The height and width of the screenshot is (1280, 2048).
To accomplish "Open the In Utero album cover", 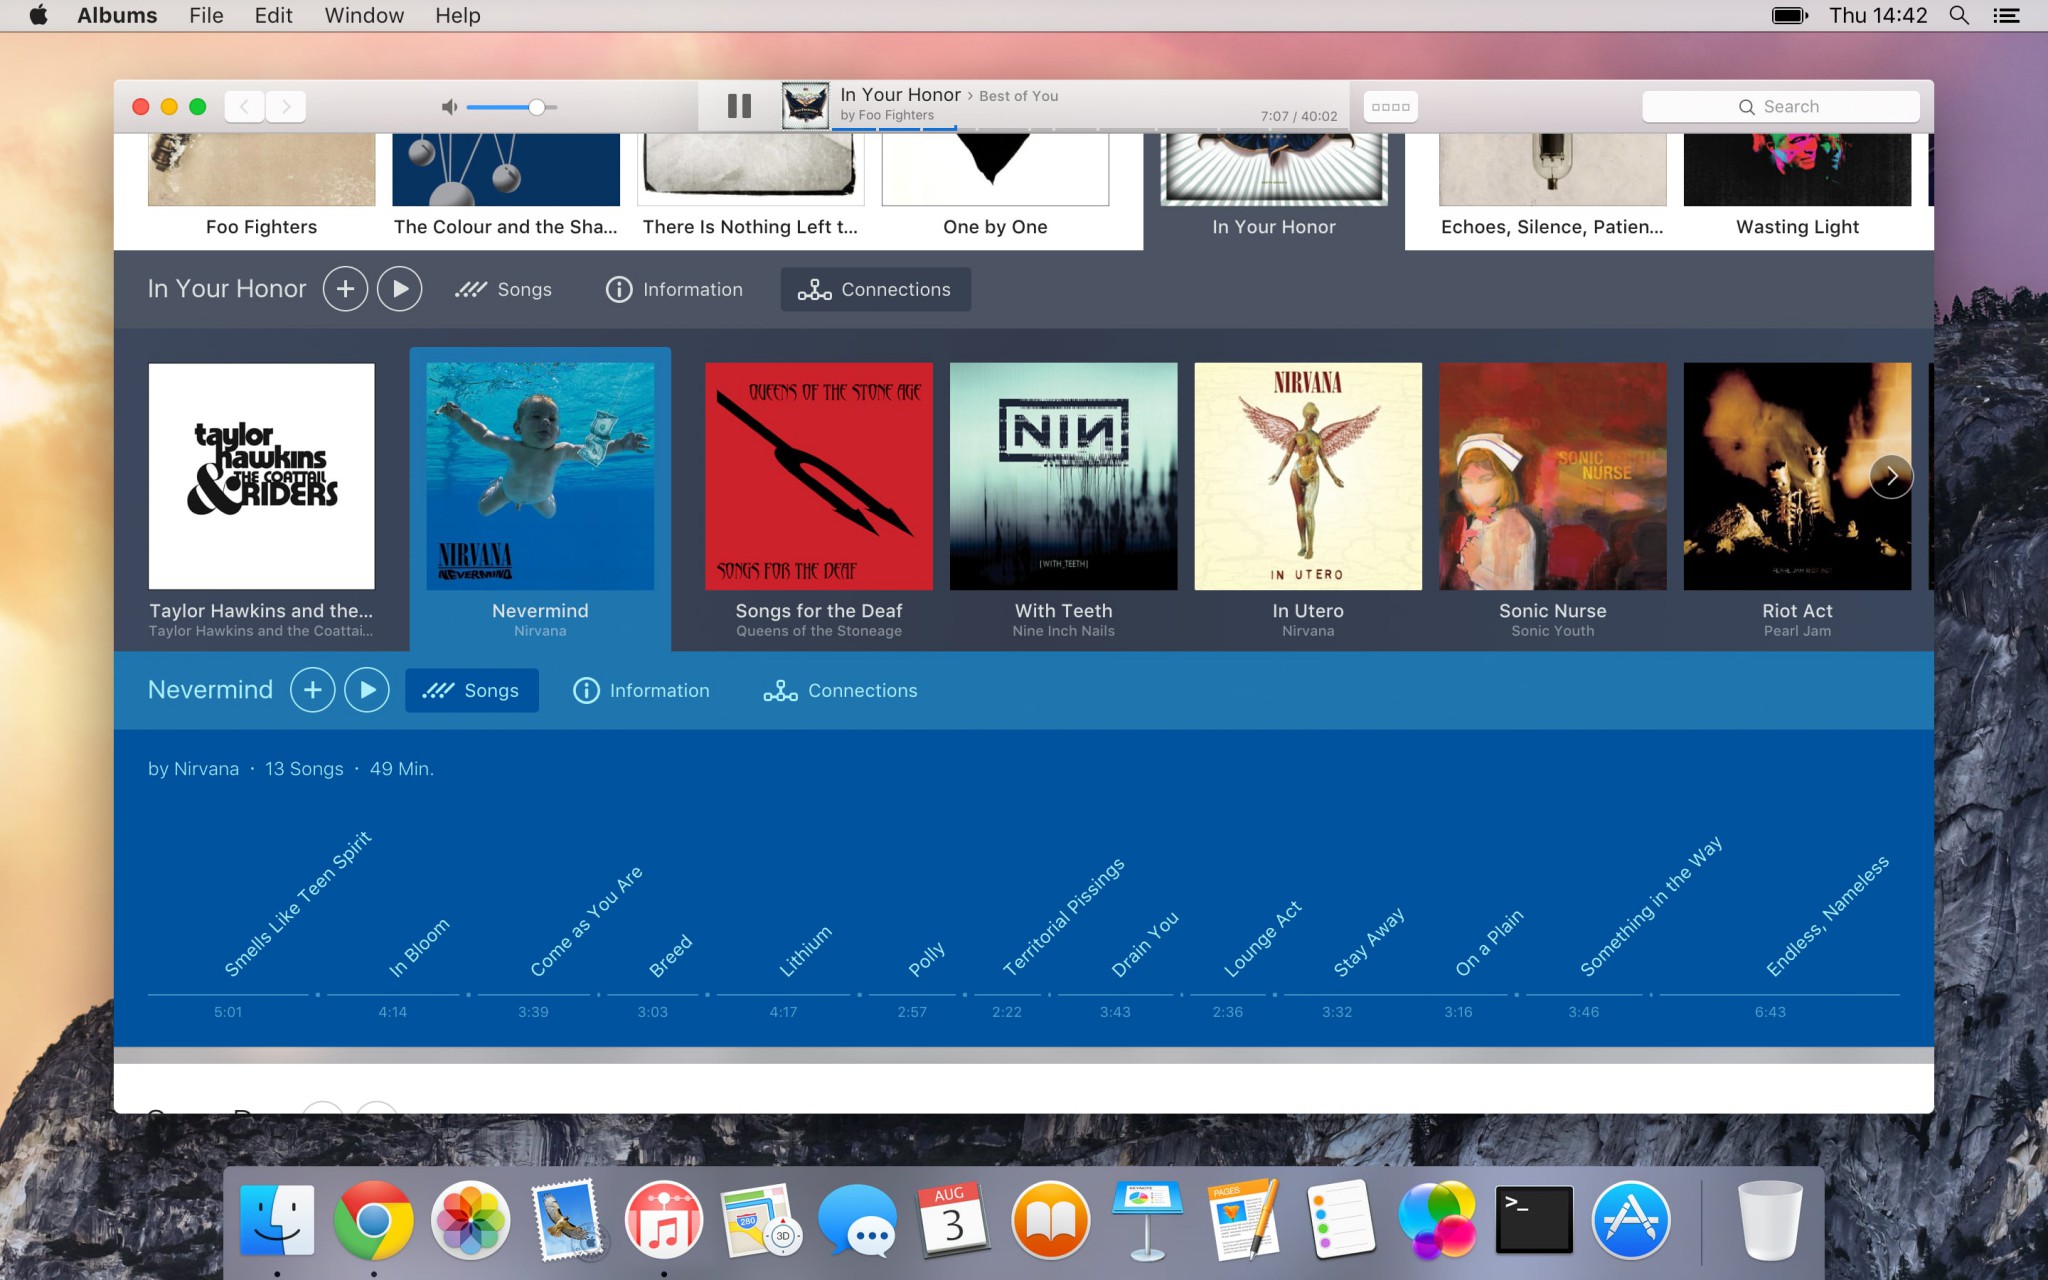I will coord(1308,476).
